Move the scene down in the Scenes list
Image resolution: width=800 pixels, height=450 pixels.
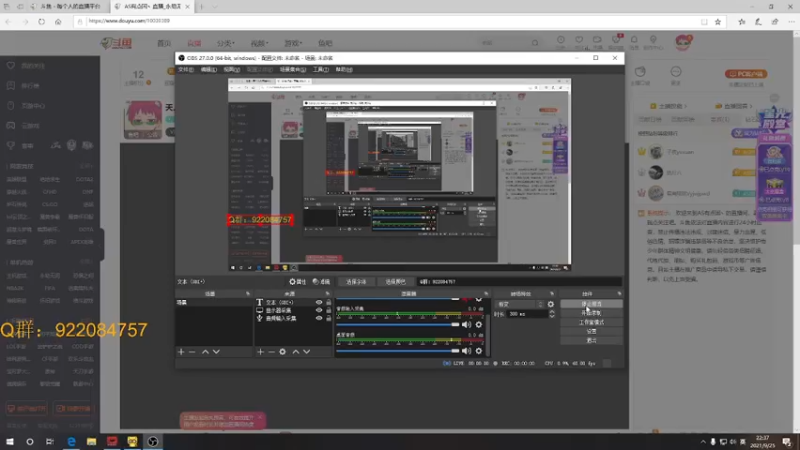(x=216, y=352)
